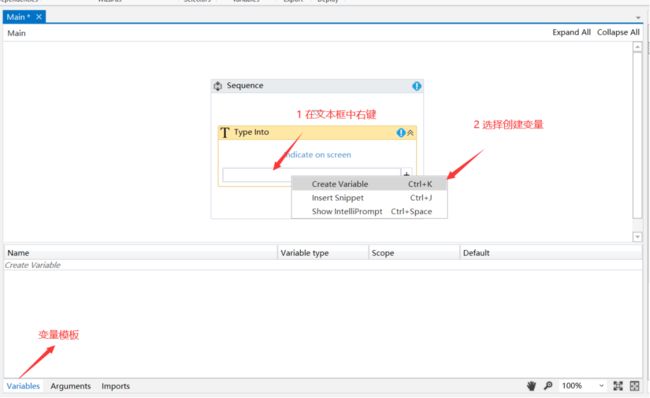Screen dimensions: 650x398
Task: Collapse All activities in designer
Action: coord(618,32)
